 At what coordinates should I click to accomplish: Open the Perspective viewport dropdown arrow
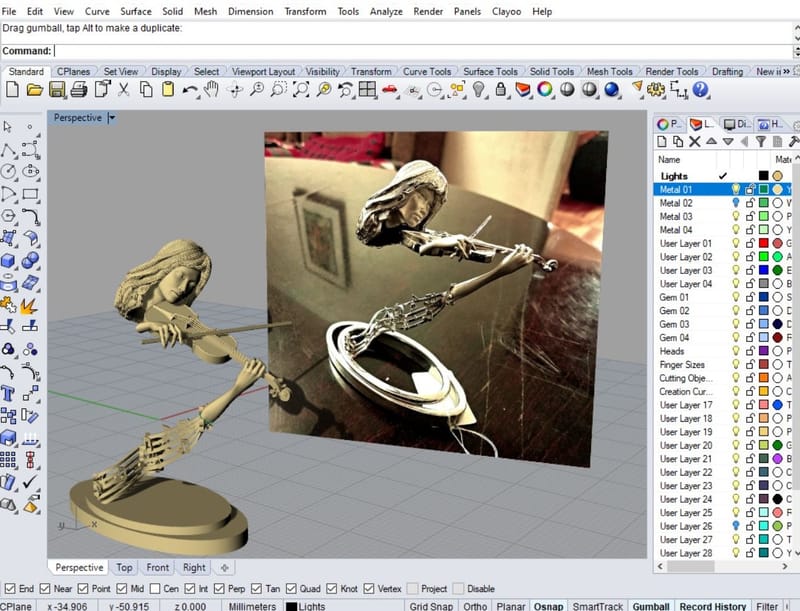(x=112, y=118)
